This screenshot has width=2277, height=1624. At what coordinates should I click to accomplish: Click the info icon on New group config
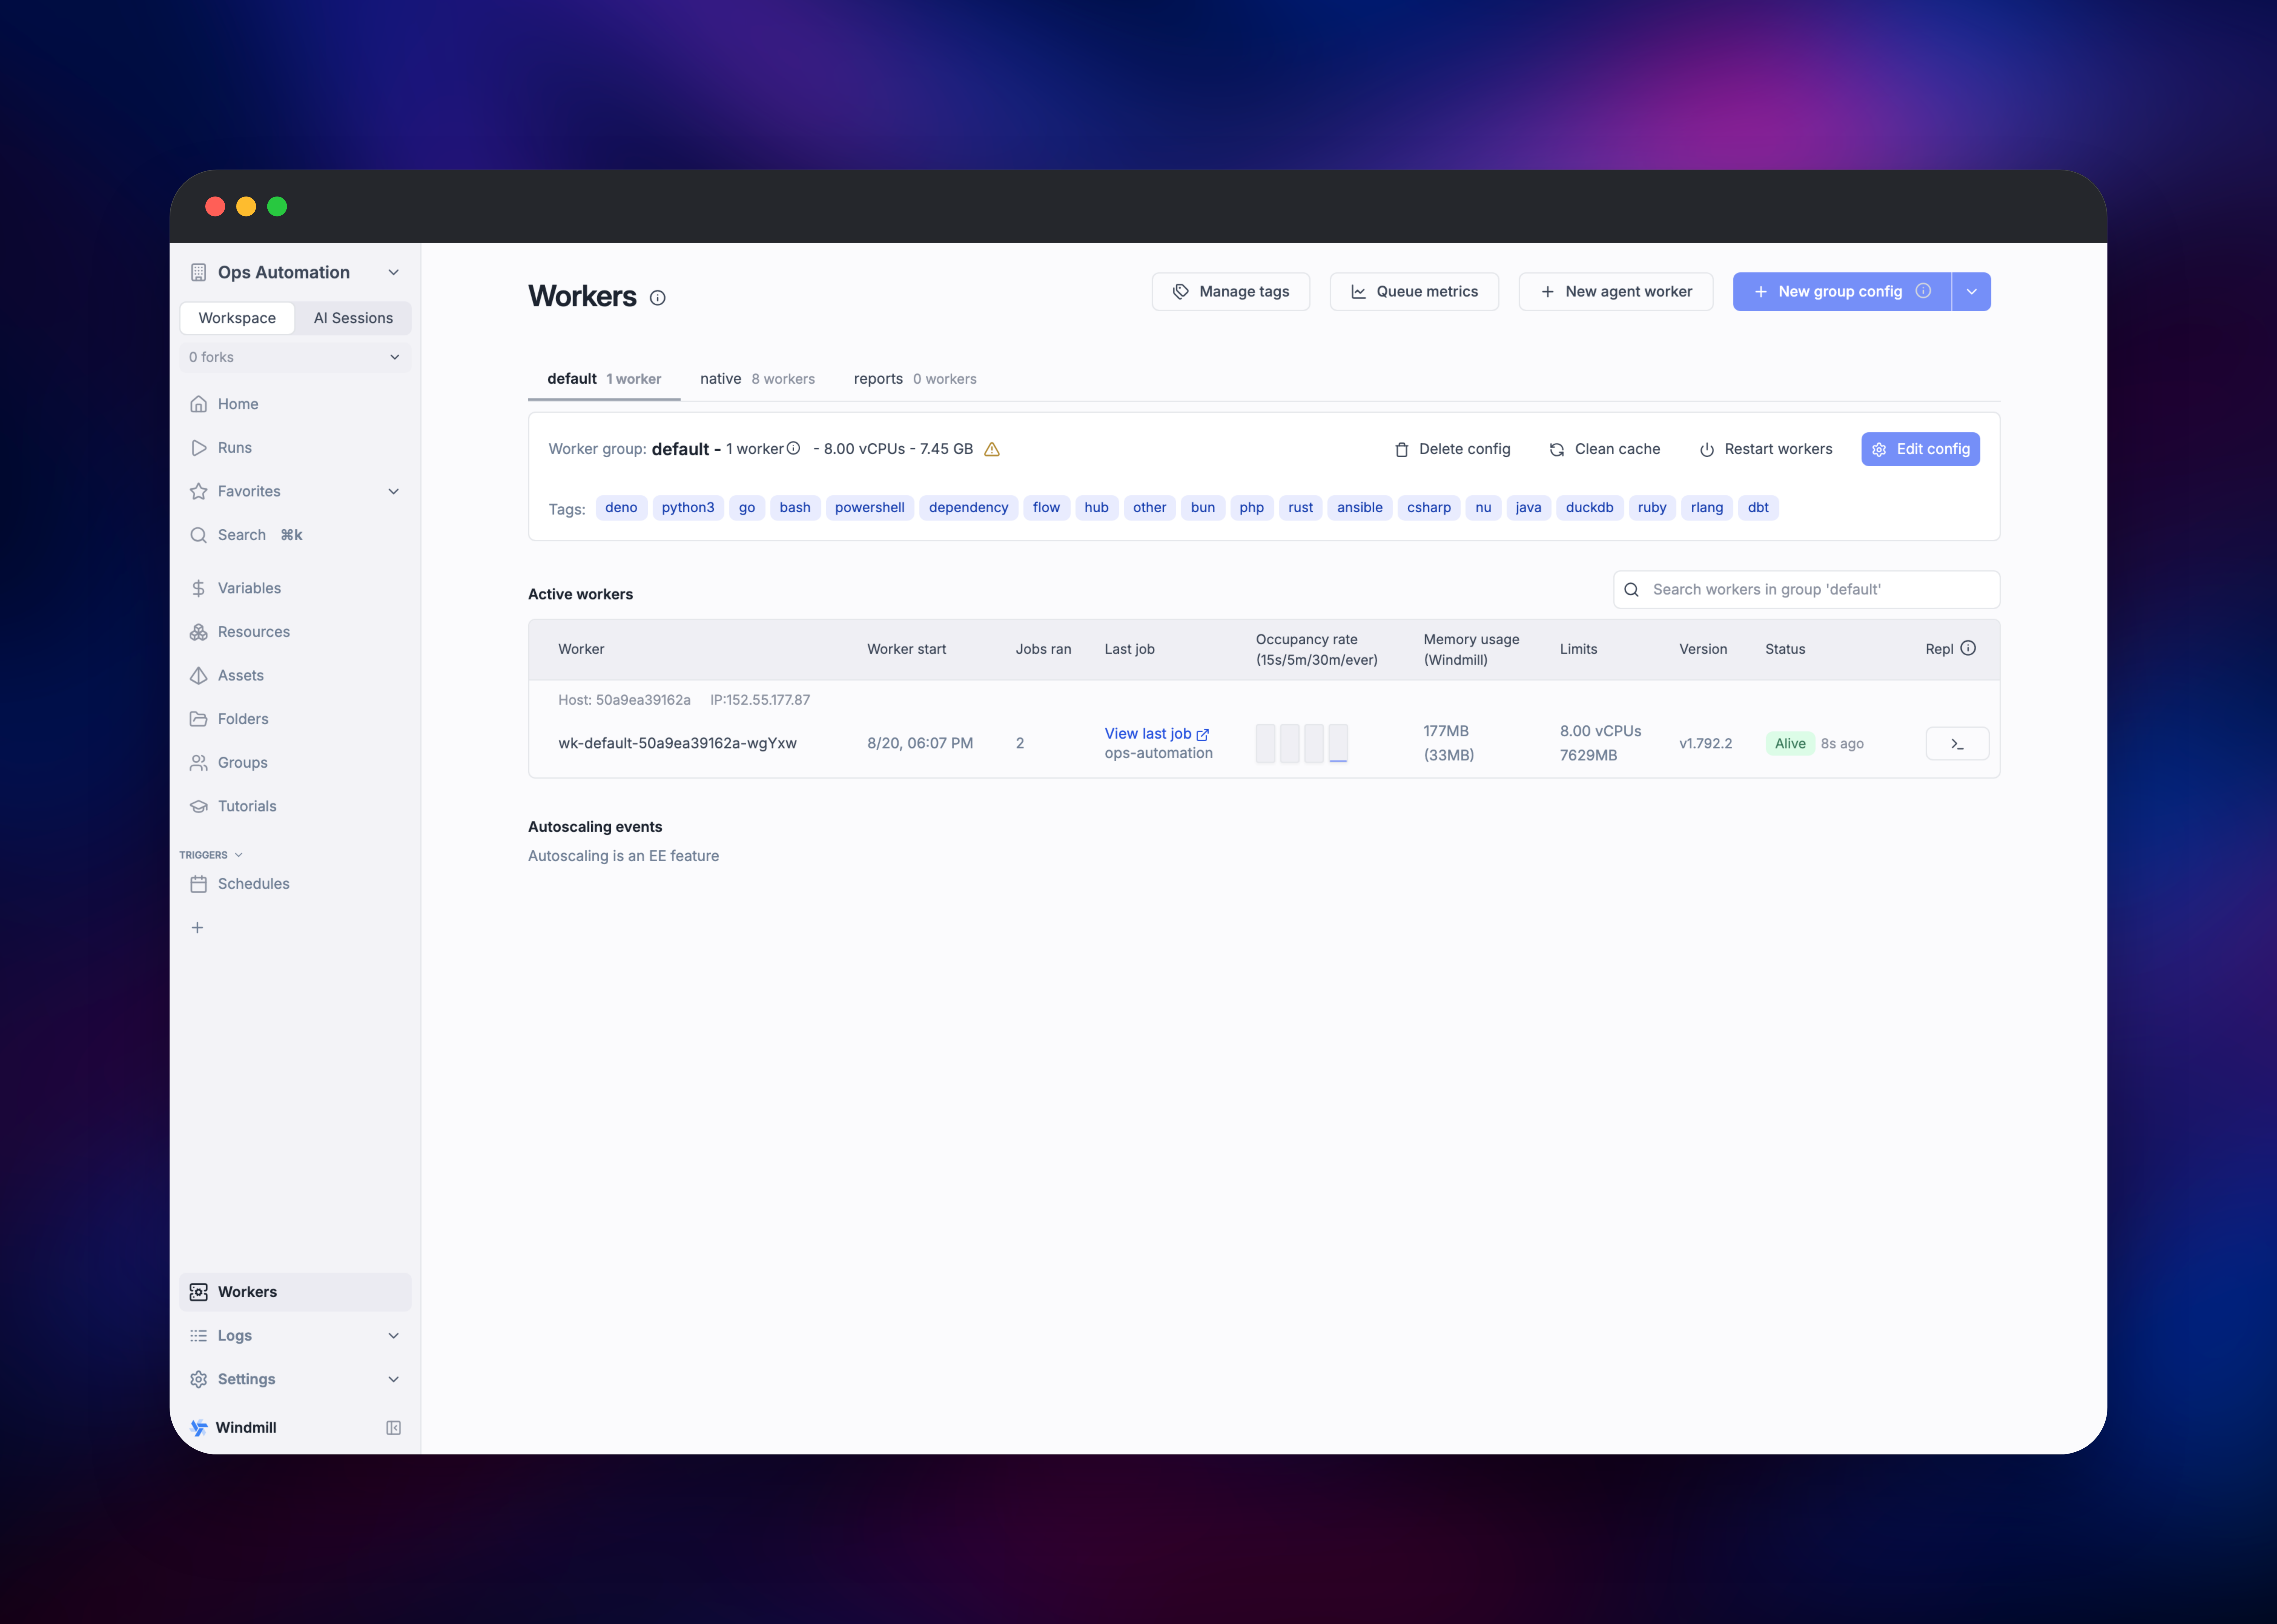1923,291
